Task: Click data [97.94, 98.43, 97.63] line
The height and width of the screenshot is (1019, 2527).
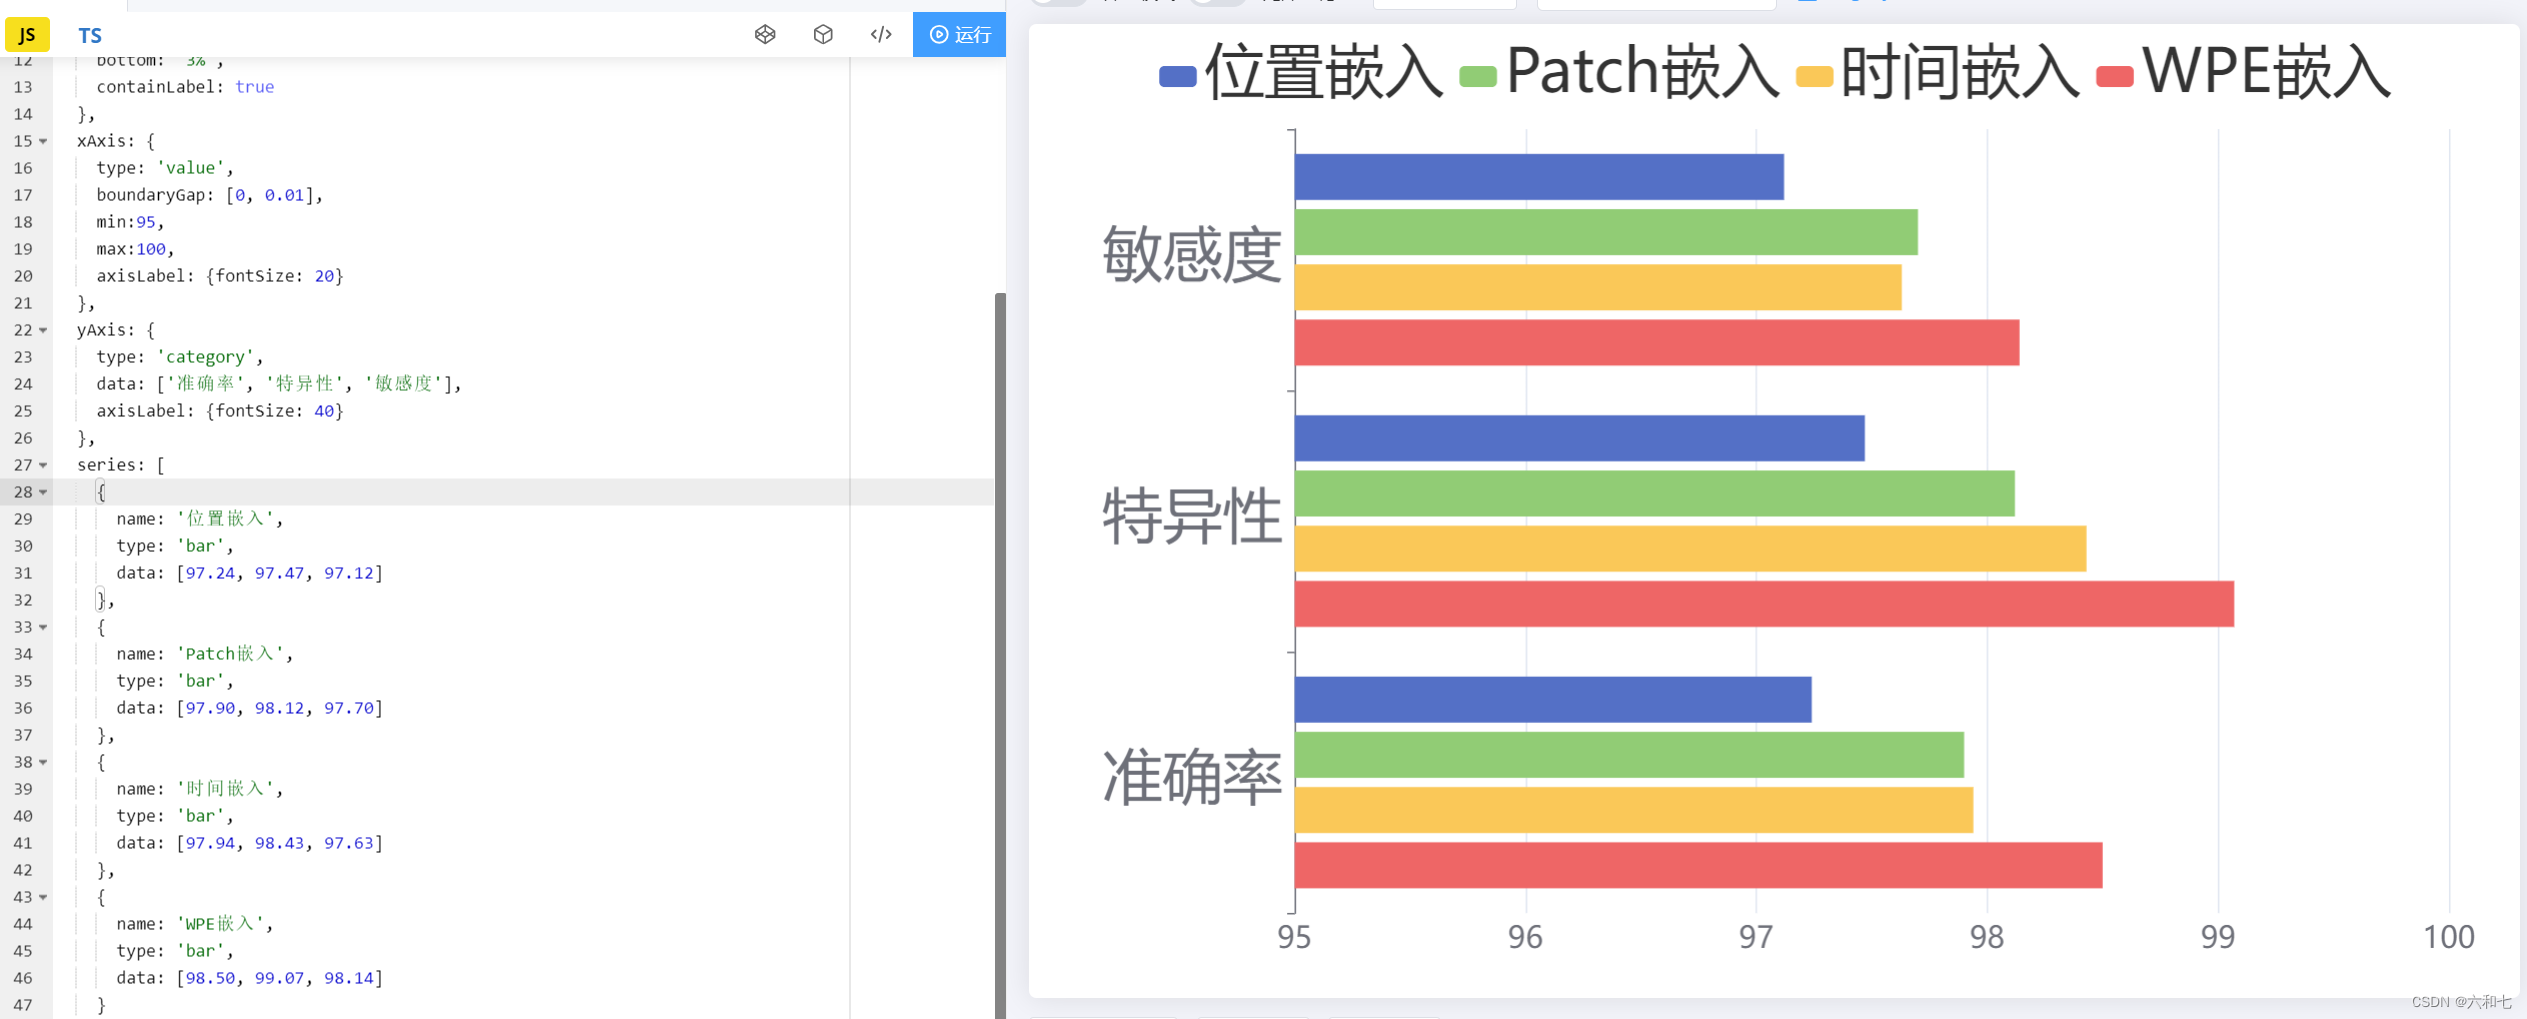Action: pyautogui.click(x=250, y=843)
